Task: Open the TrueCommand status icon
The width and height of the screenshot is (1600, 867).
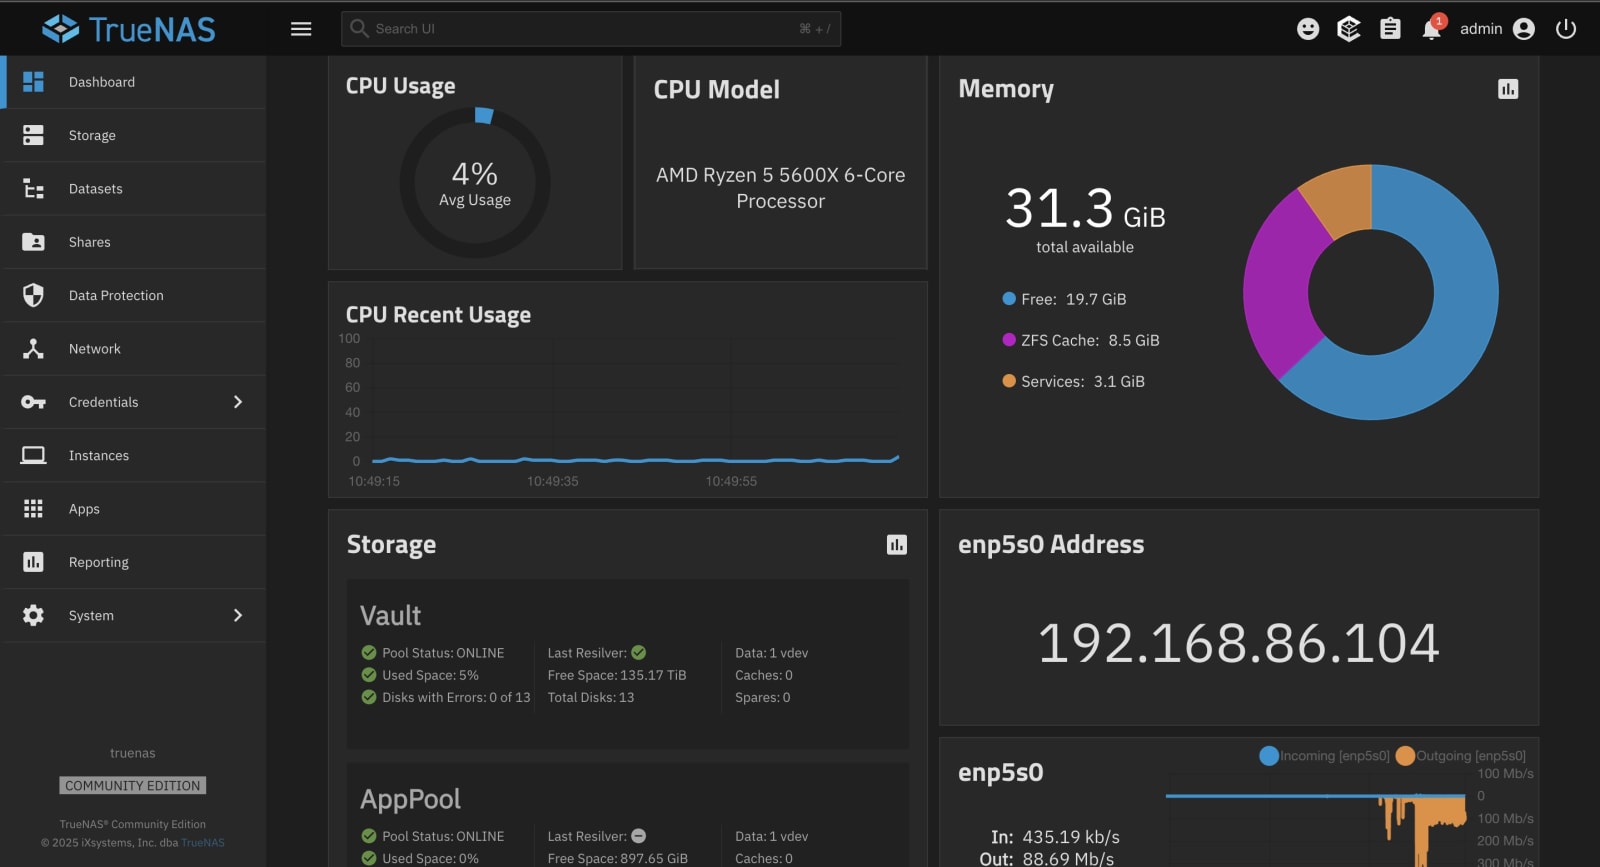Action: [1349, 29]
